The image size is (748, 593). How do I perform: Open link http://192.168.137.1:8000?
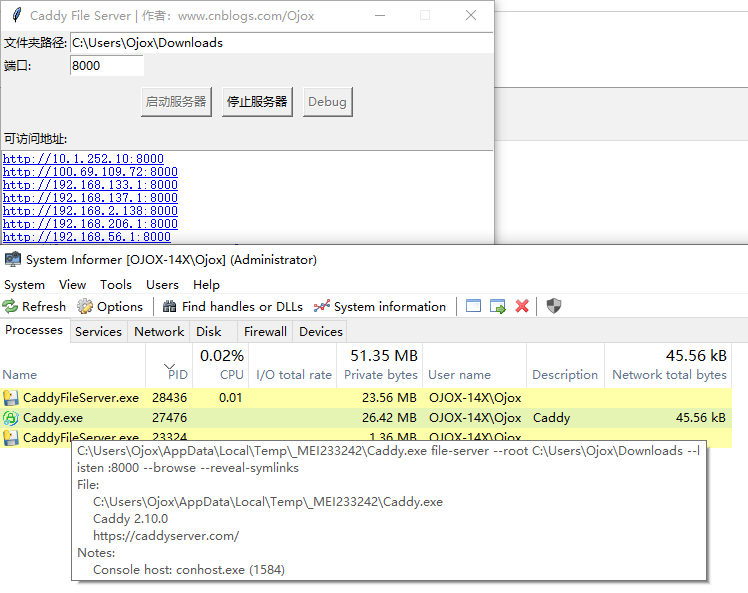(90, 198)
